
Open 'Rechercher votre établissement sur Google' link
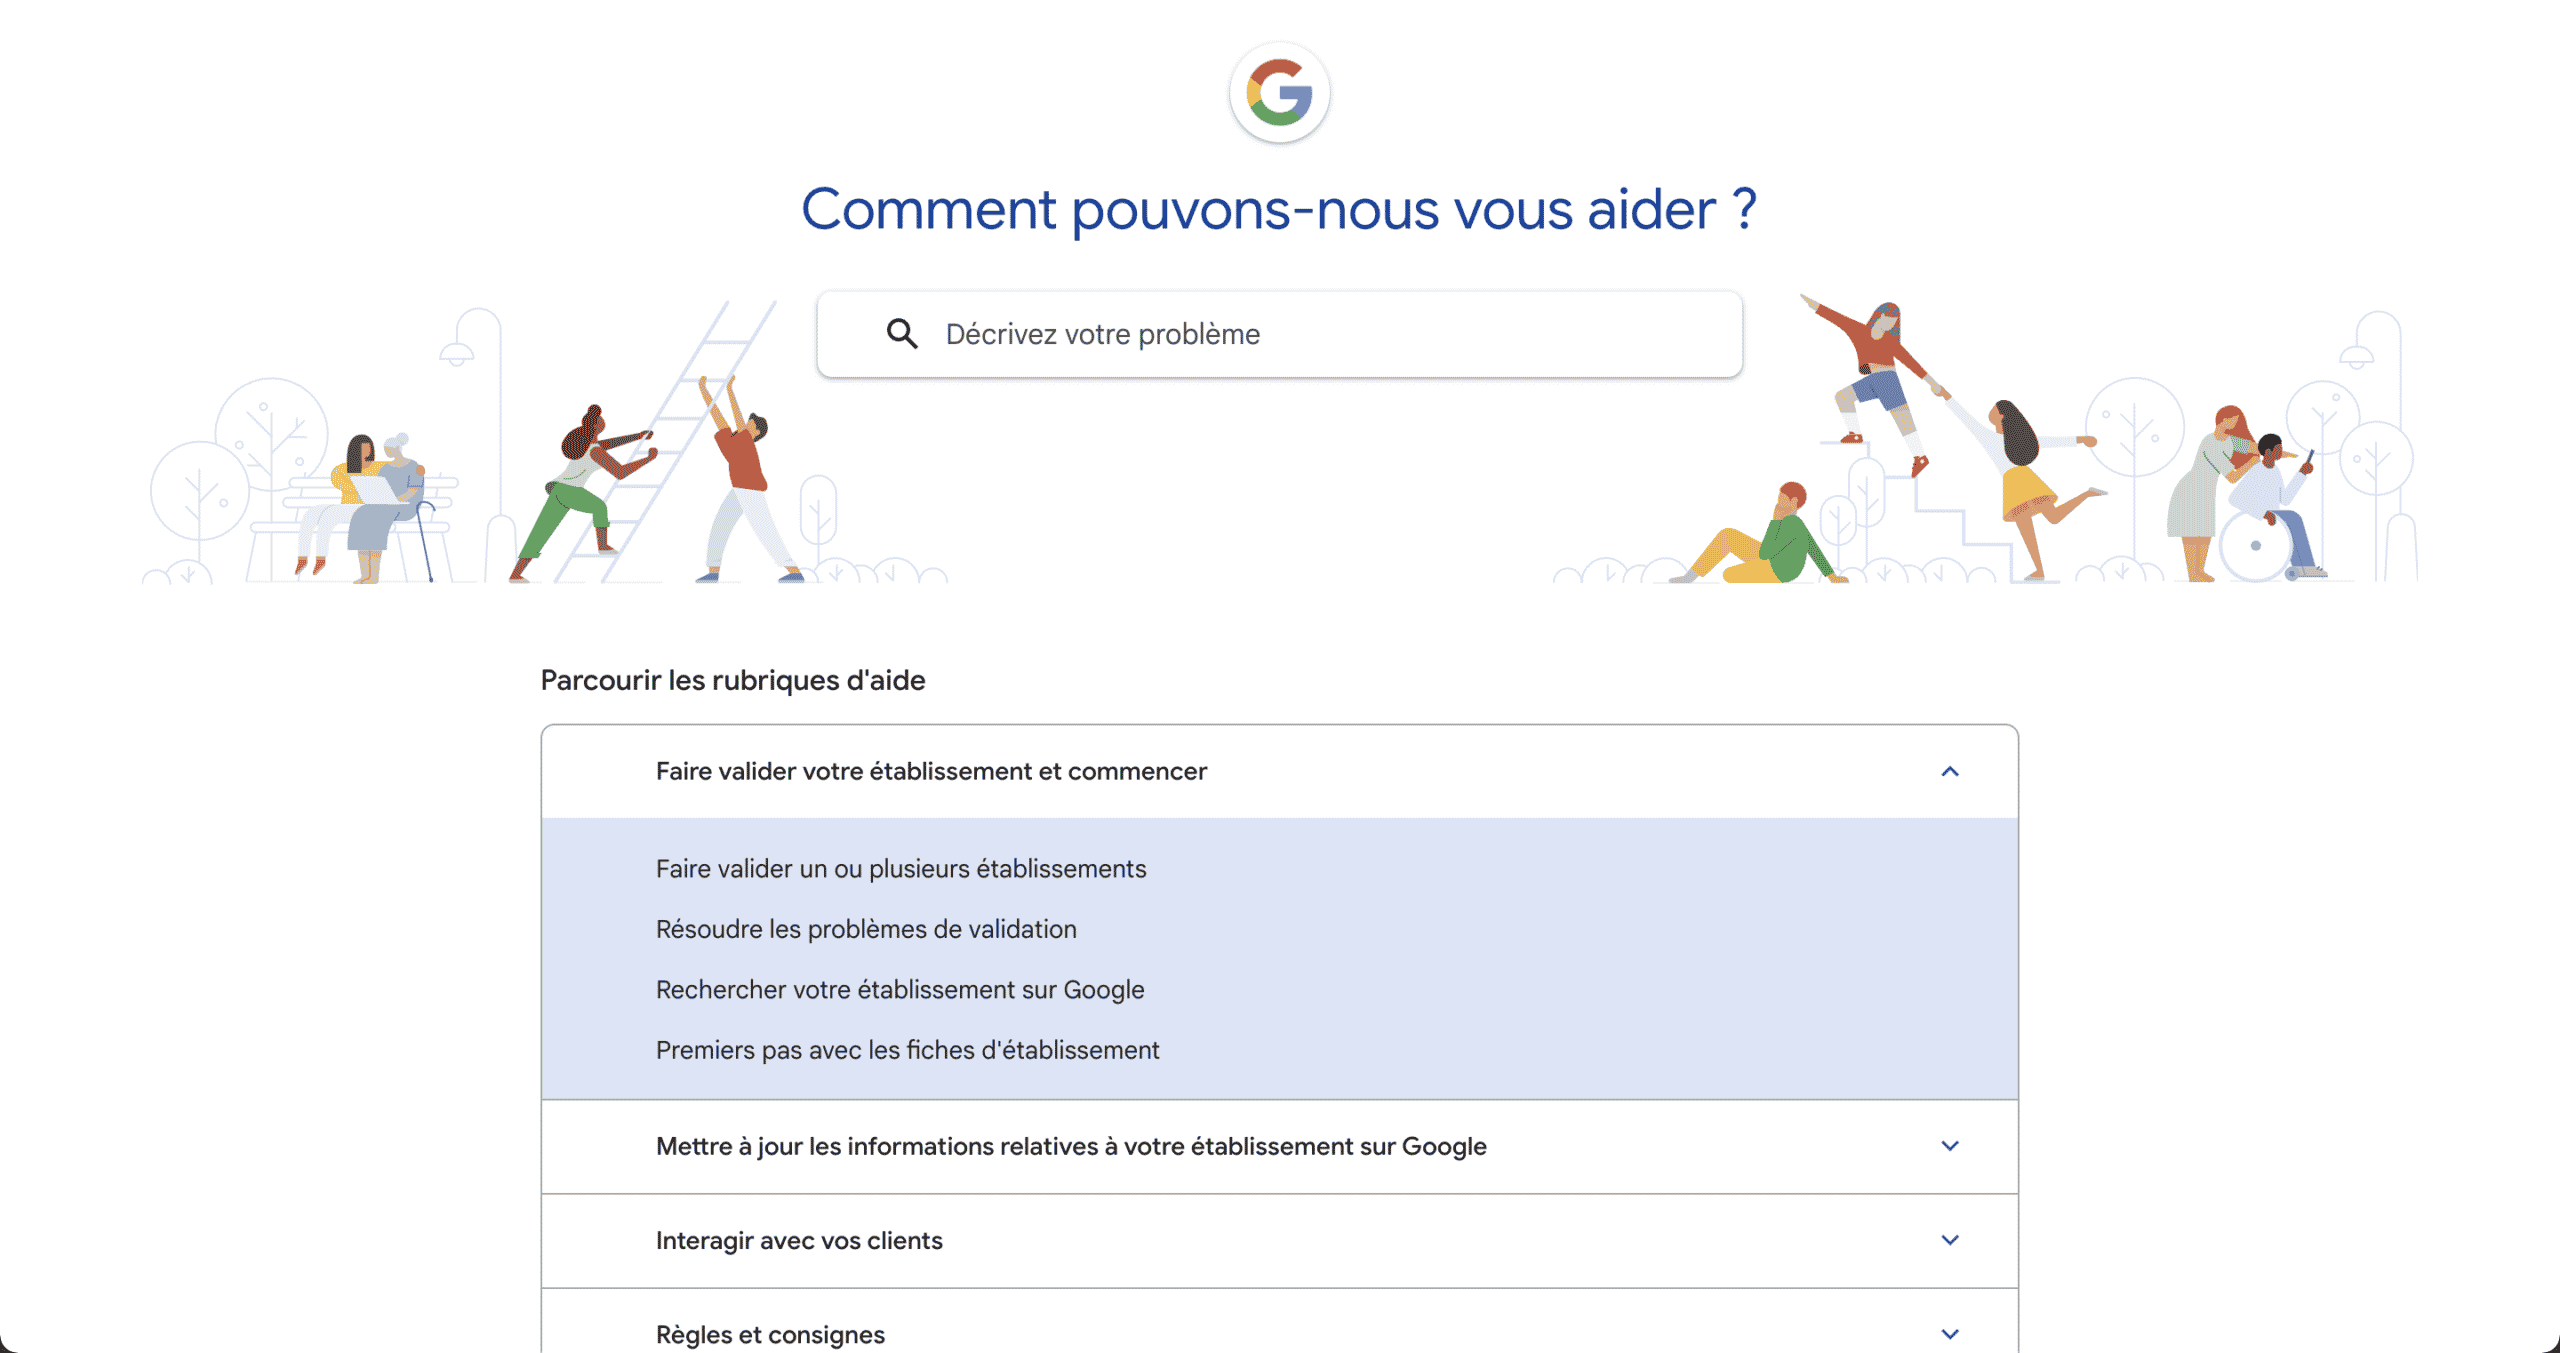pos(900,990)
